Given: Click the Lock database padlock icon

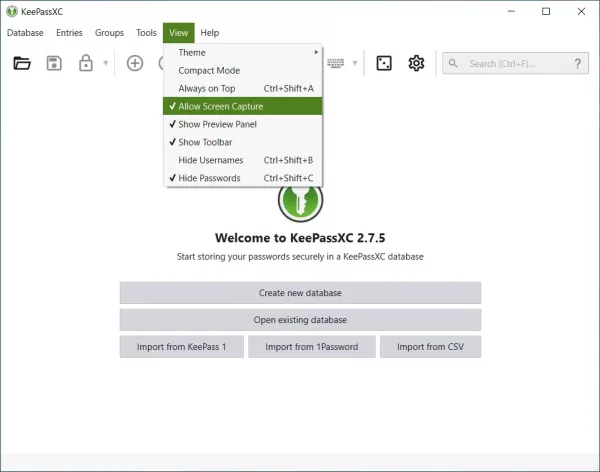Looking at the screenshot, I should pos(86,63).
